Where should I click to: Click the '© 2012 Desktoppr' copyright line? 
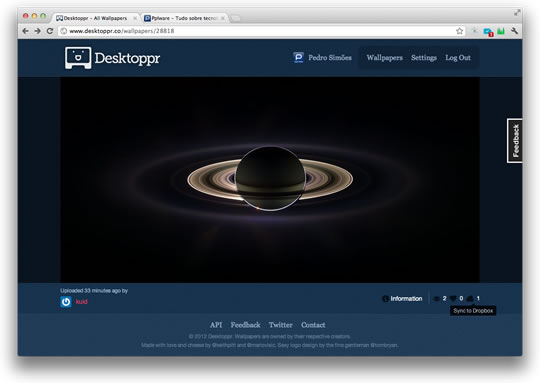coord(270,336)
